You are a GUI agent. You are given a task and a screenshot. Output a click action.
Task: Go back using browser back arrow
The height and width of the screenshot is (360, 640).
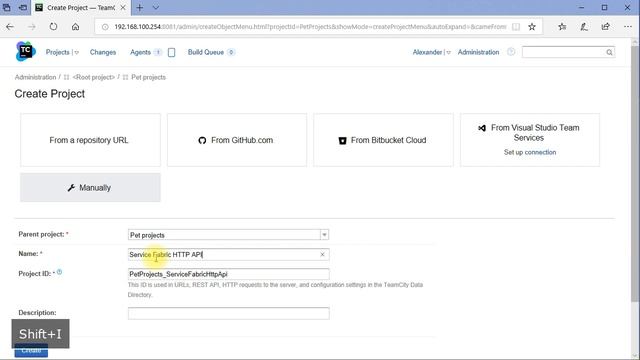(10, 27)
